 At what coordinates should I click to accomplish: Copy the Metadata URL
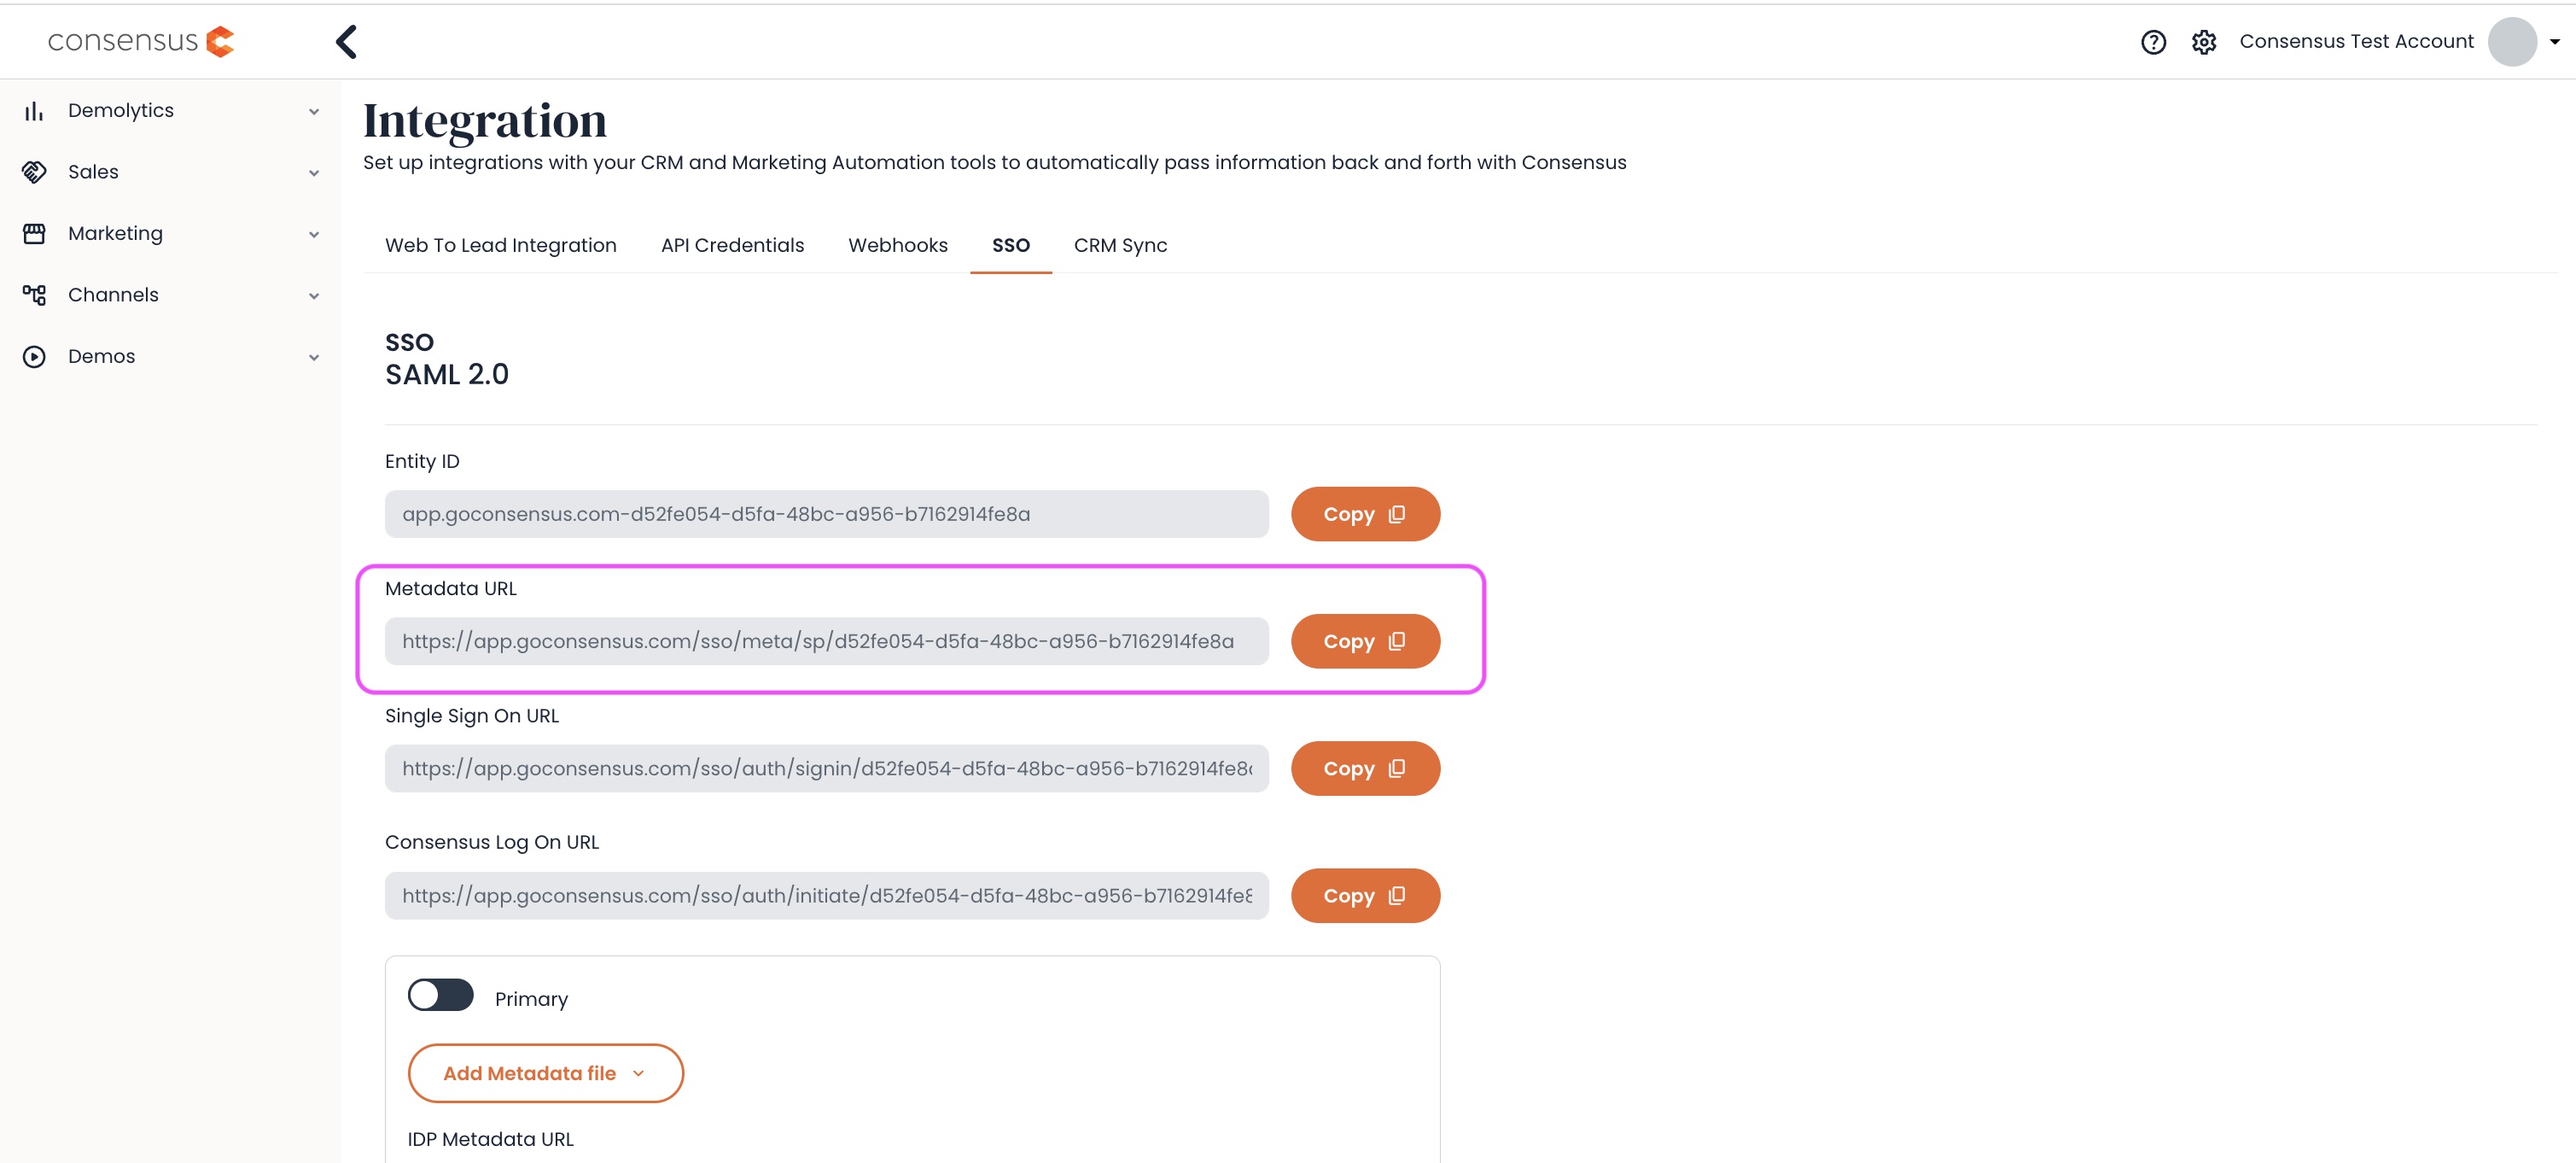pyautogui.click(x=1365, y=641)
